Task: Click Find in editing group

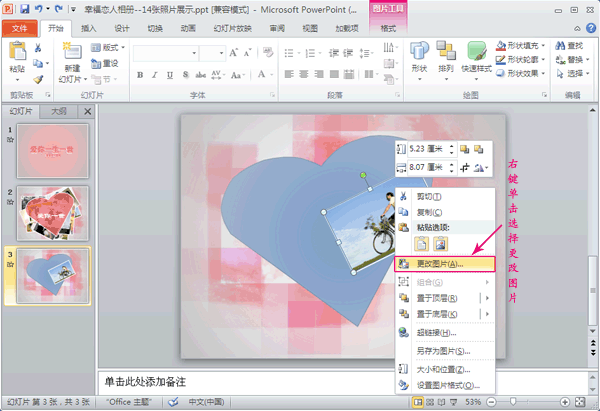Action: (569, 46)
